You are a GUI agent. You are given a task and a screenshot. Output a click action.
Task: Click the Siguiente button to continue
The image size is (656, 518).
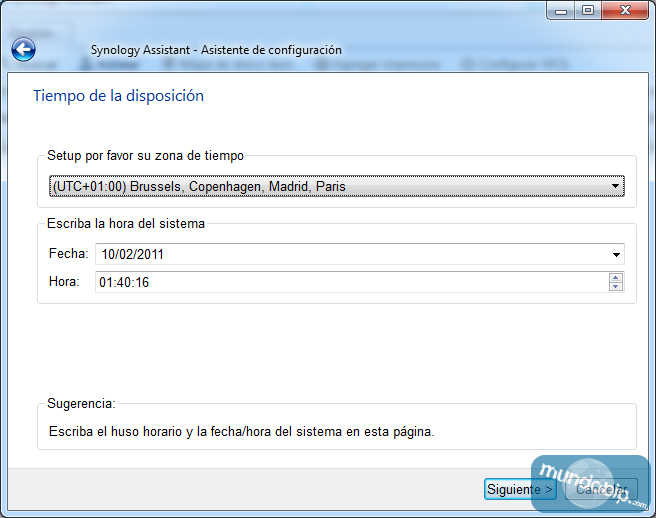click(x=520, y=489)
